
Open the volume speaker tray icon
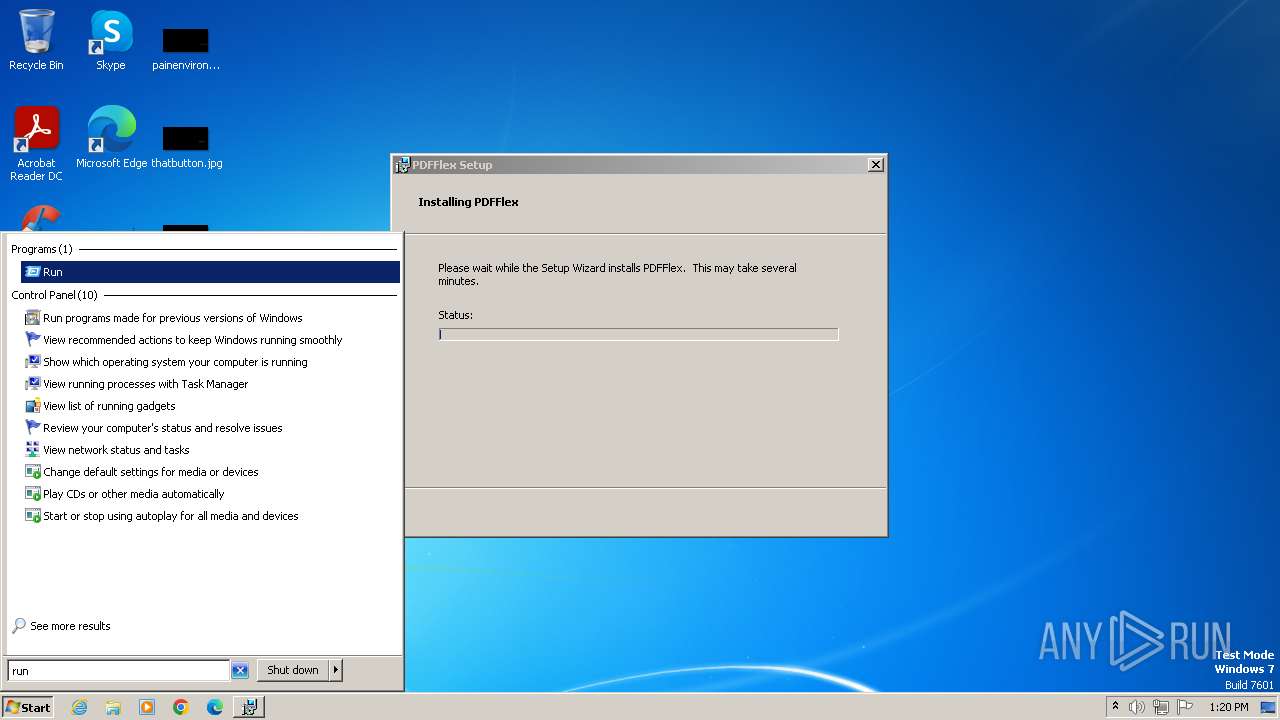pos(1137,707)
